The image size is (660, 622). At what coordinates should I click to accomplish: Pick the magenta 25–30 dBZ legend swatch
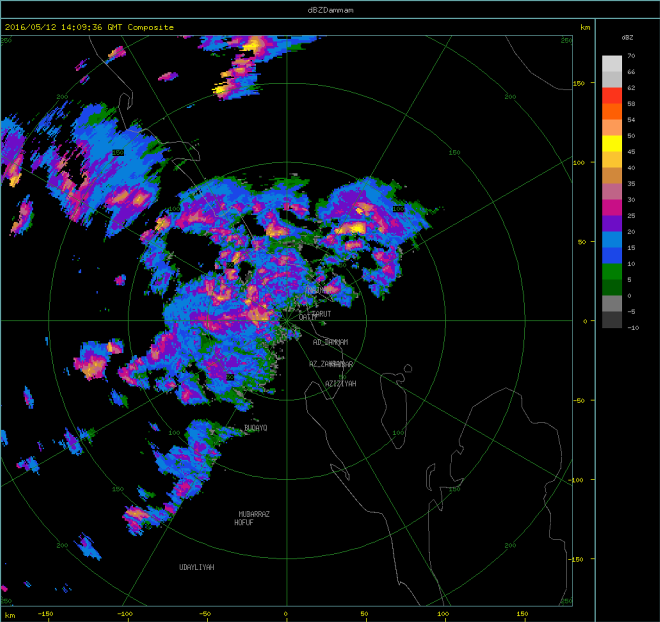pyautogui.click(x=612, y=207)
